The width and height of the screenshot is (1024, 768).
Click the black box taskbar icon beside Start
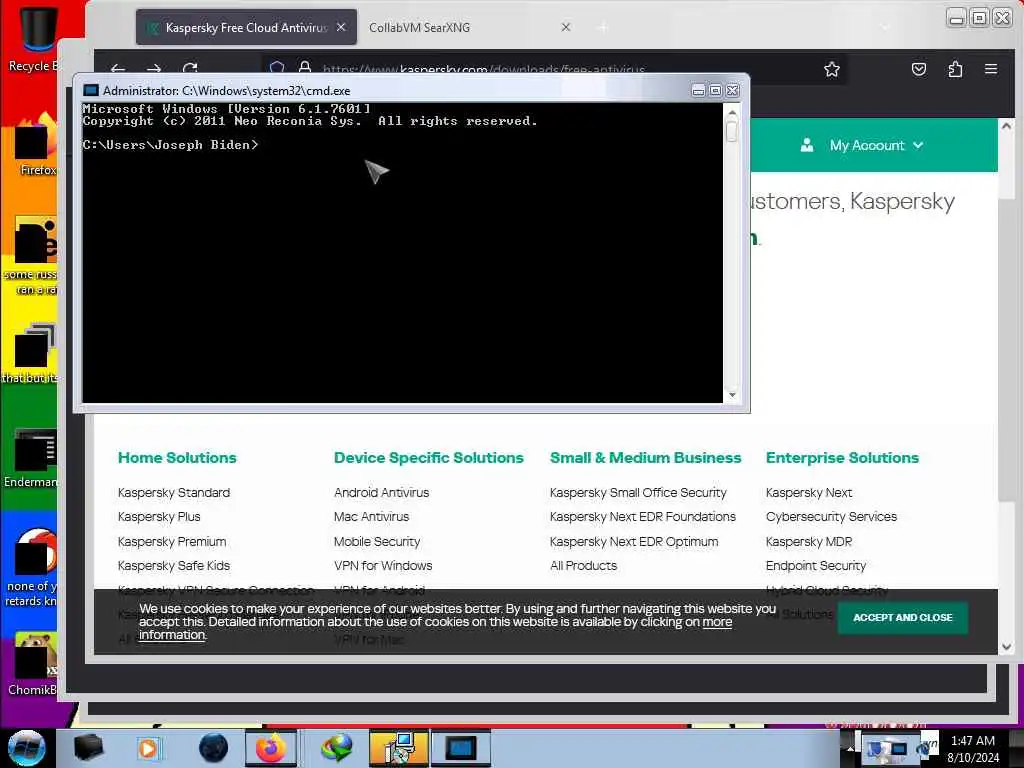point(88,748)
